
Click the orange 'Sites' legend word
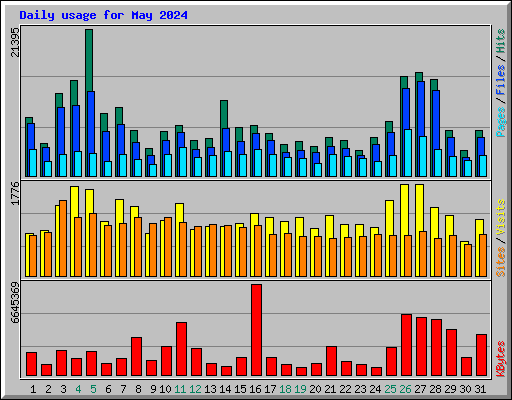pyautogui.click(x=501, y=262)
